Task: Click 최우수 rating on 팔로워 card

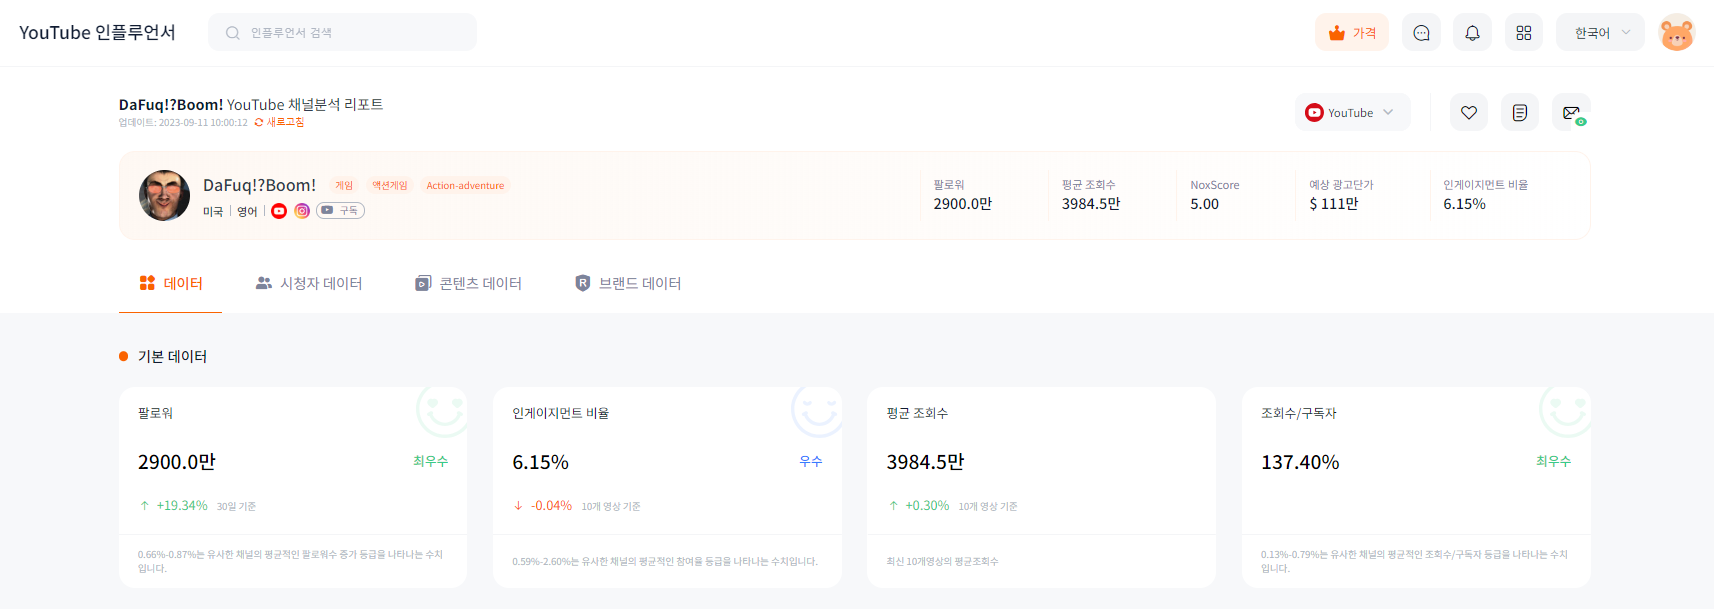Action: click(430, 461)
